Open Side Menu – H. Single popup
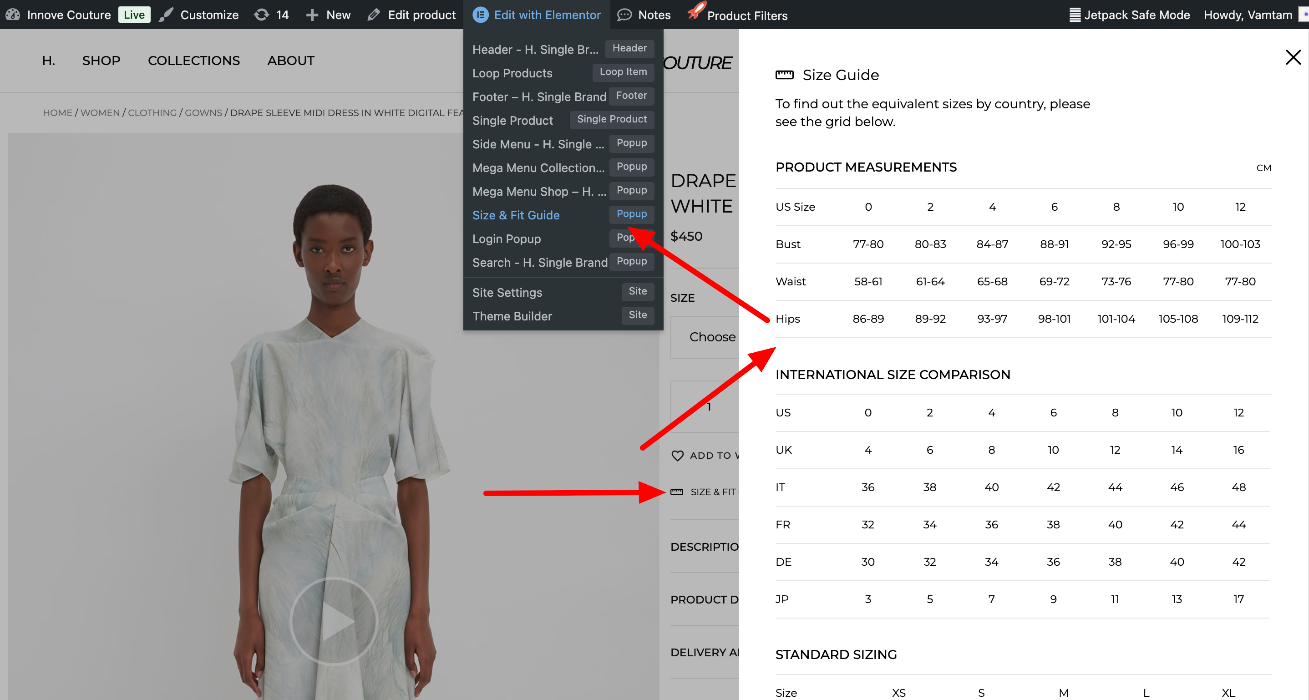The height and width of the screenshot is (700, 1309). [562, 144]
